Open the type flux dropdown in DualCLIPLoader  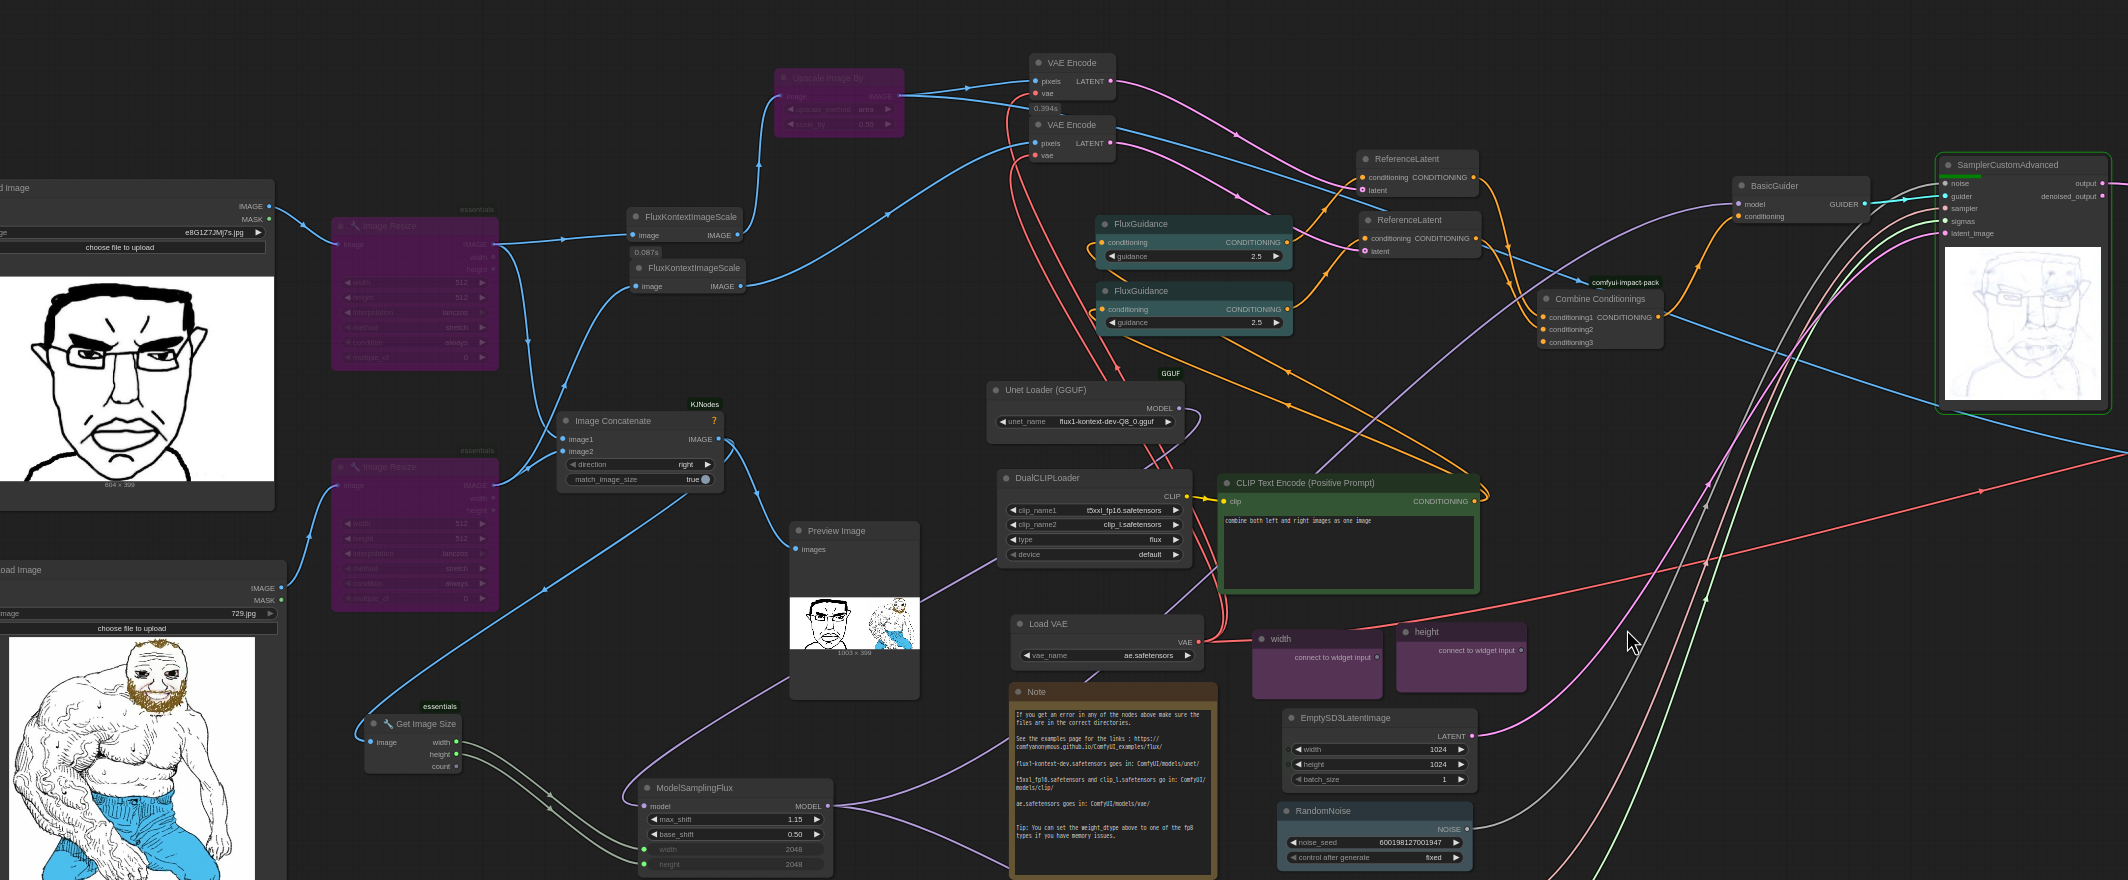pyautogui.click(x=1095, y=540)
